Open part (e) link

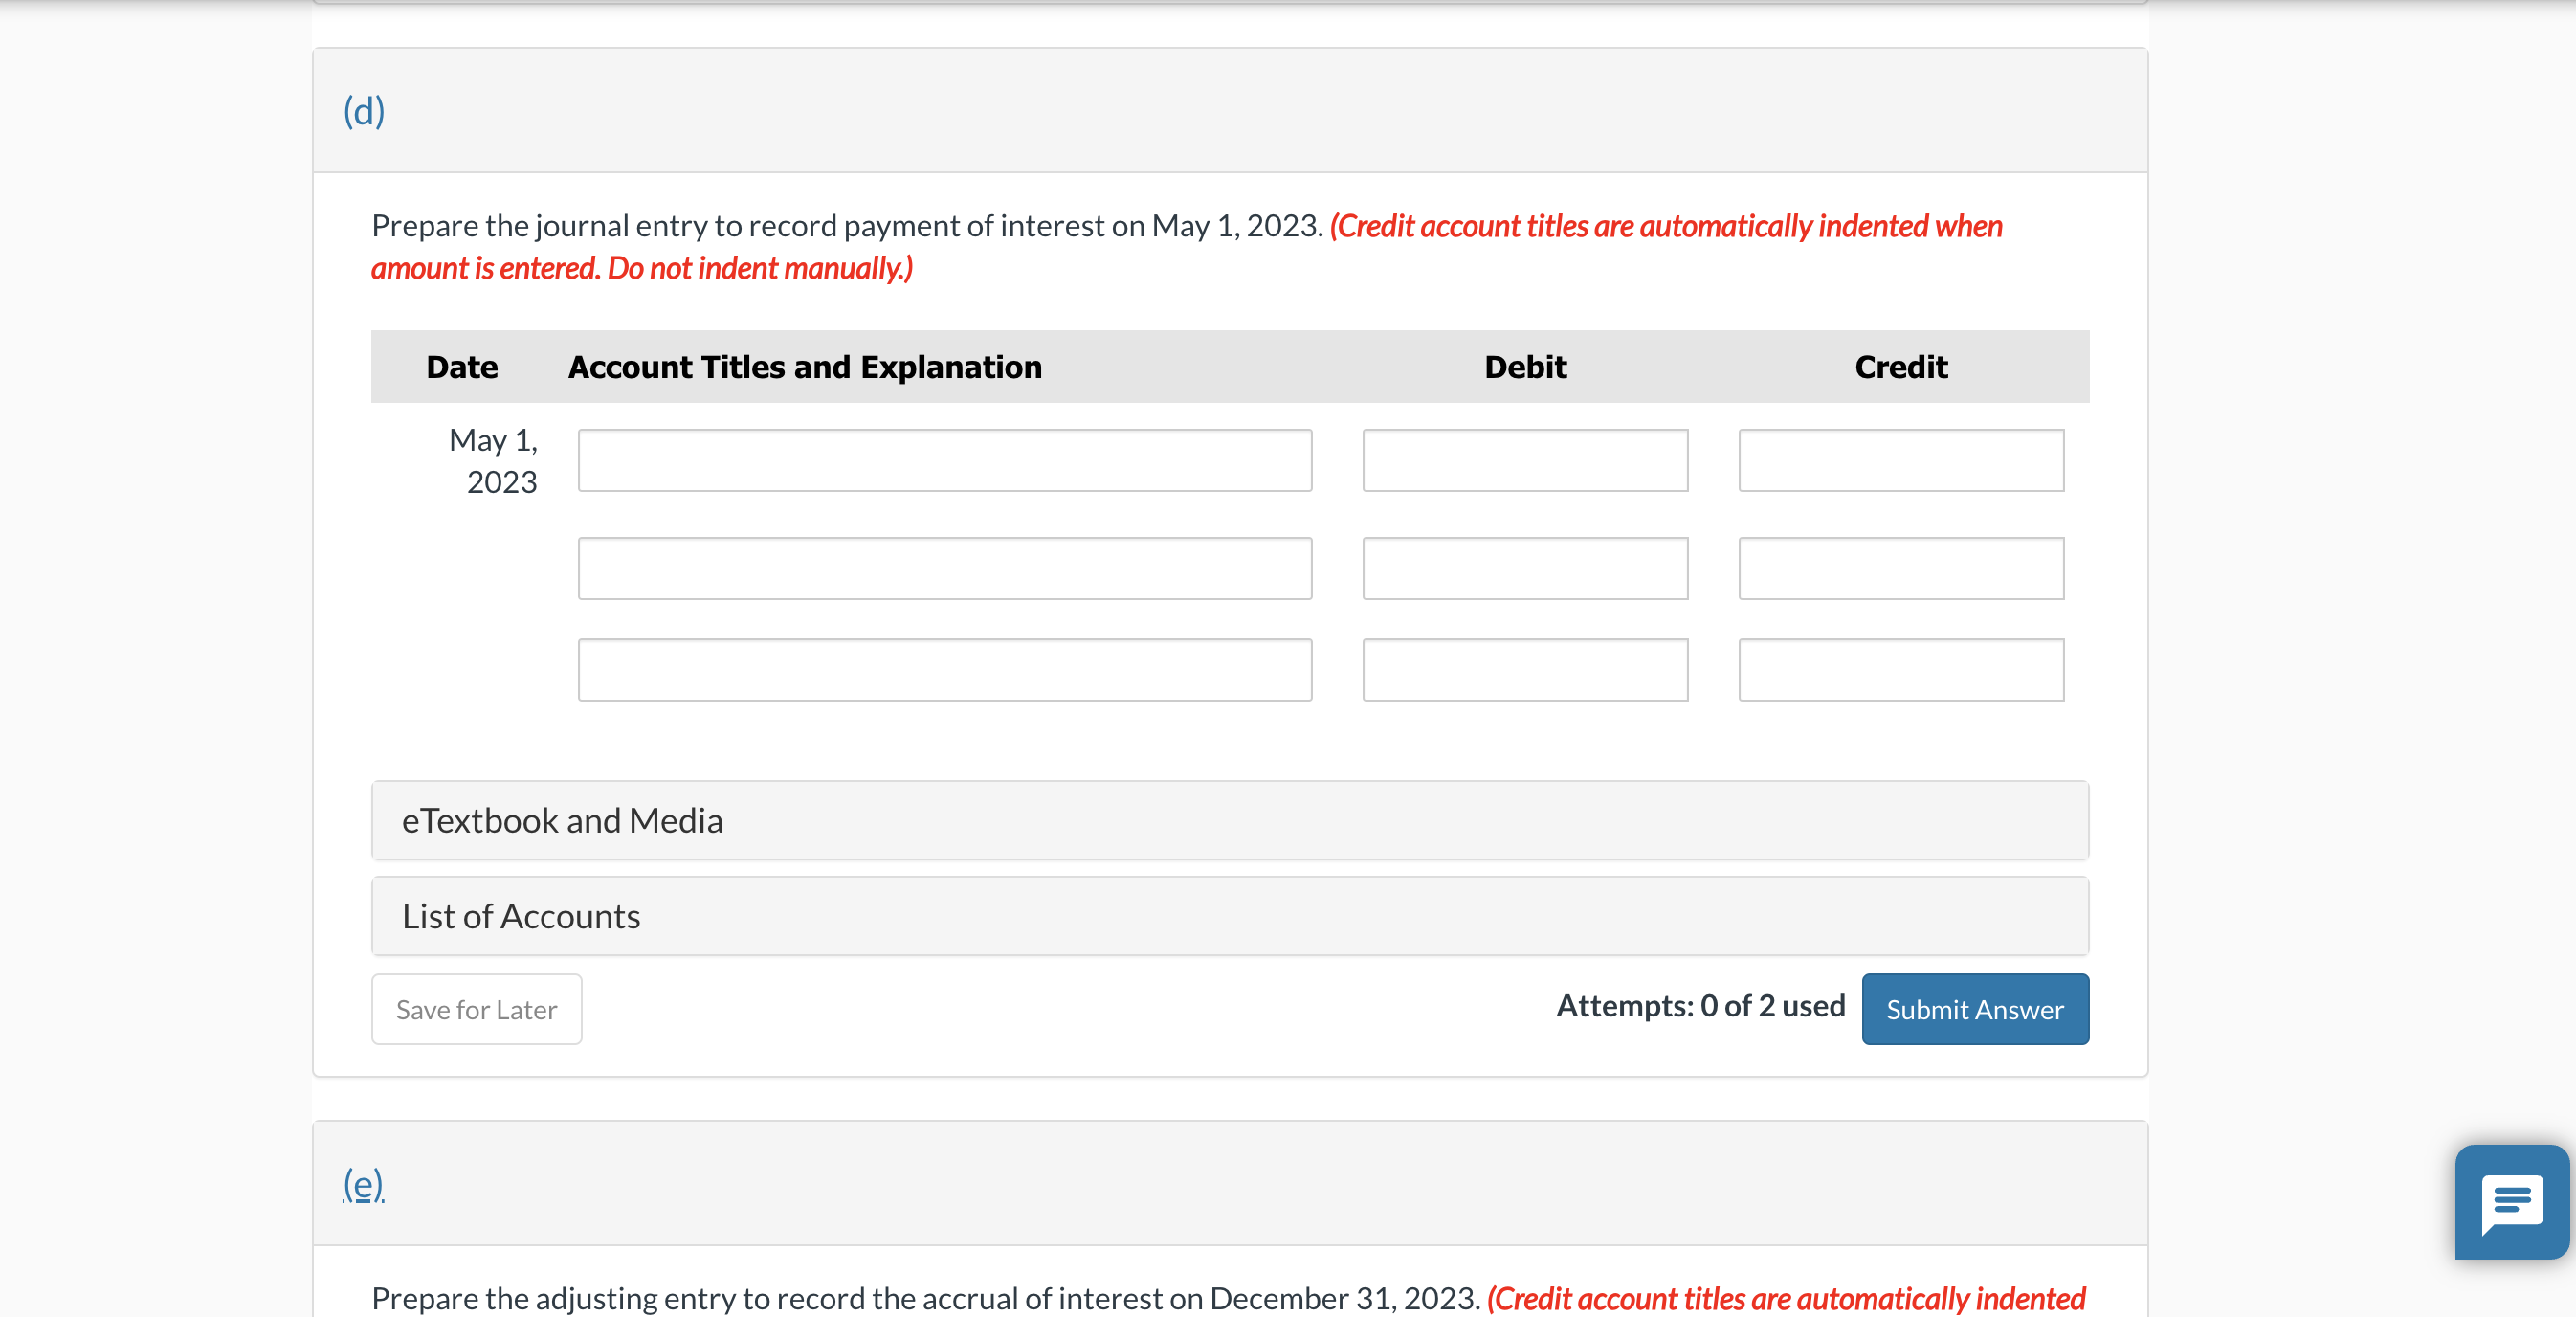[x=364, y=1184]
